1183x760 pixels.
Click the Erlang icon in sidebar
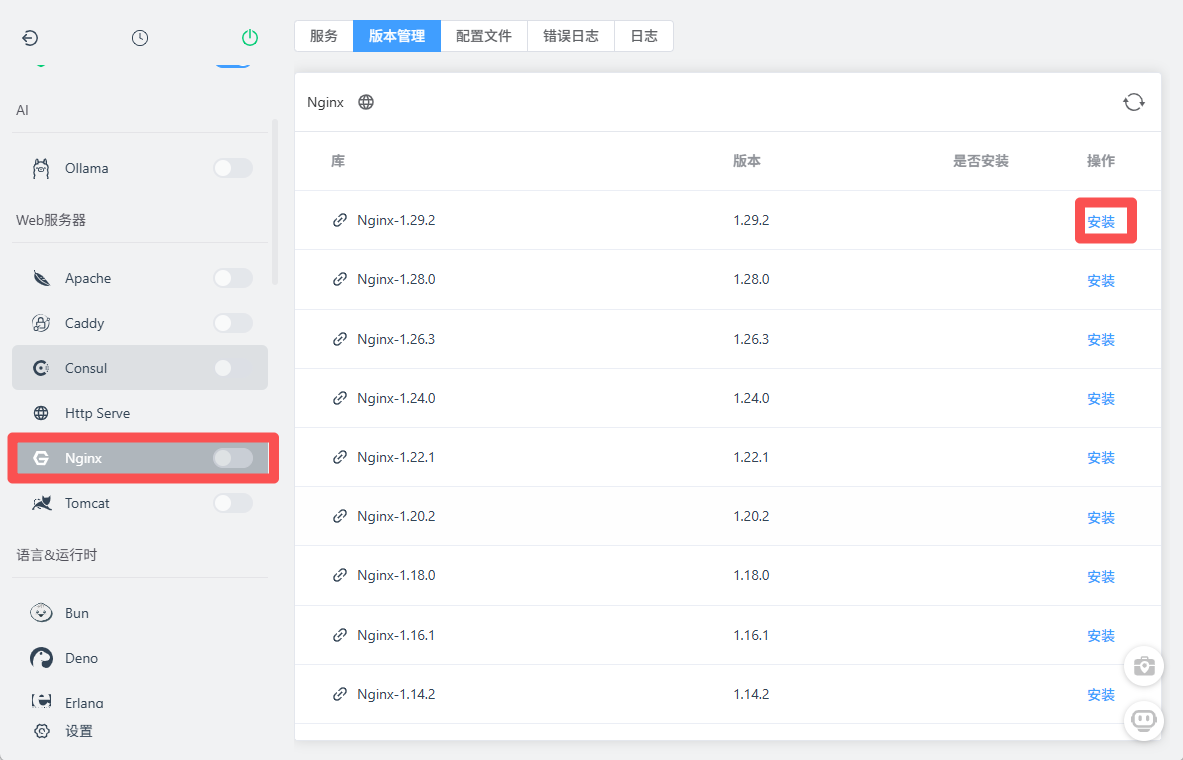tap(41, 702)
